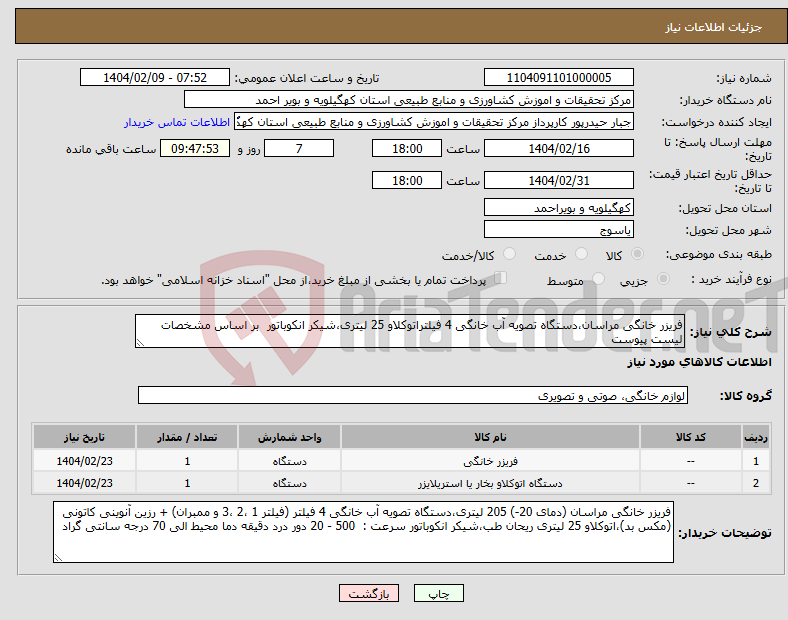Click the unit cell in the فریزر خانگی row
Screen dimensions: 788x620
pos(289,461)
